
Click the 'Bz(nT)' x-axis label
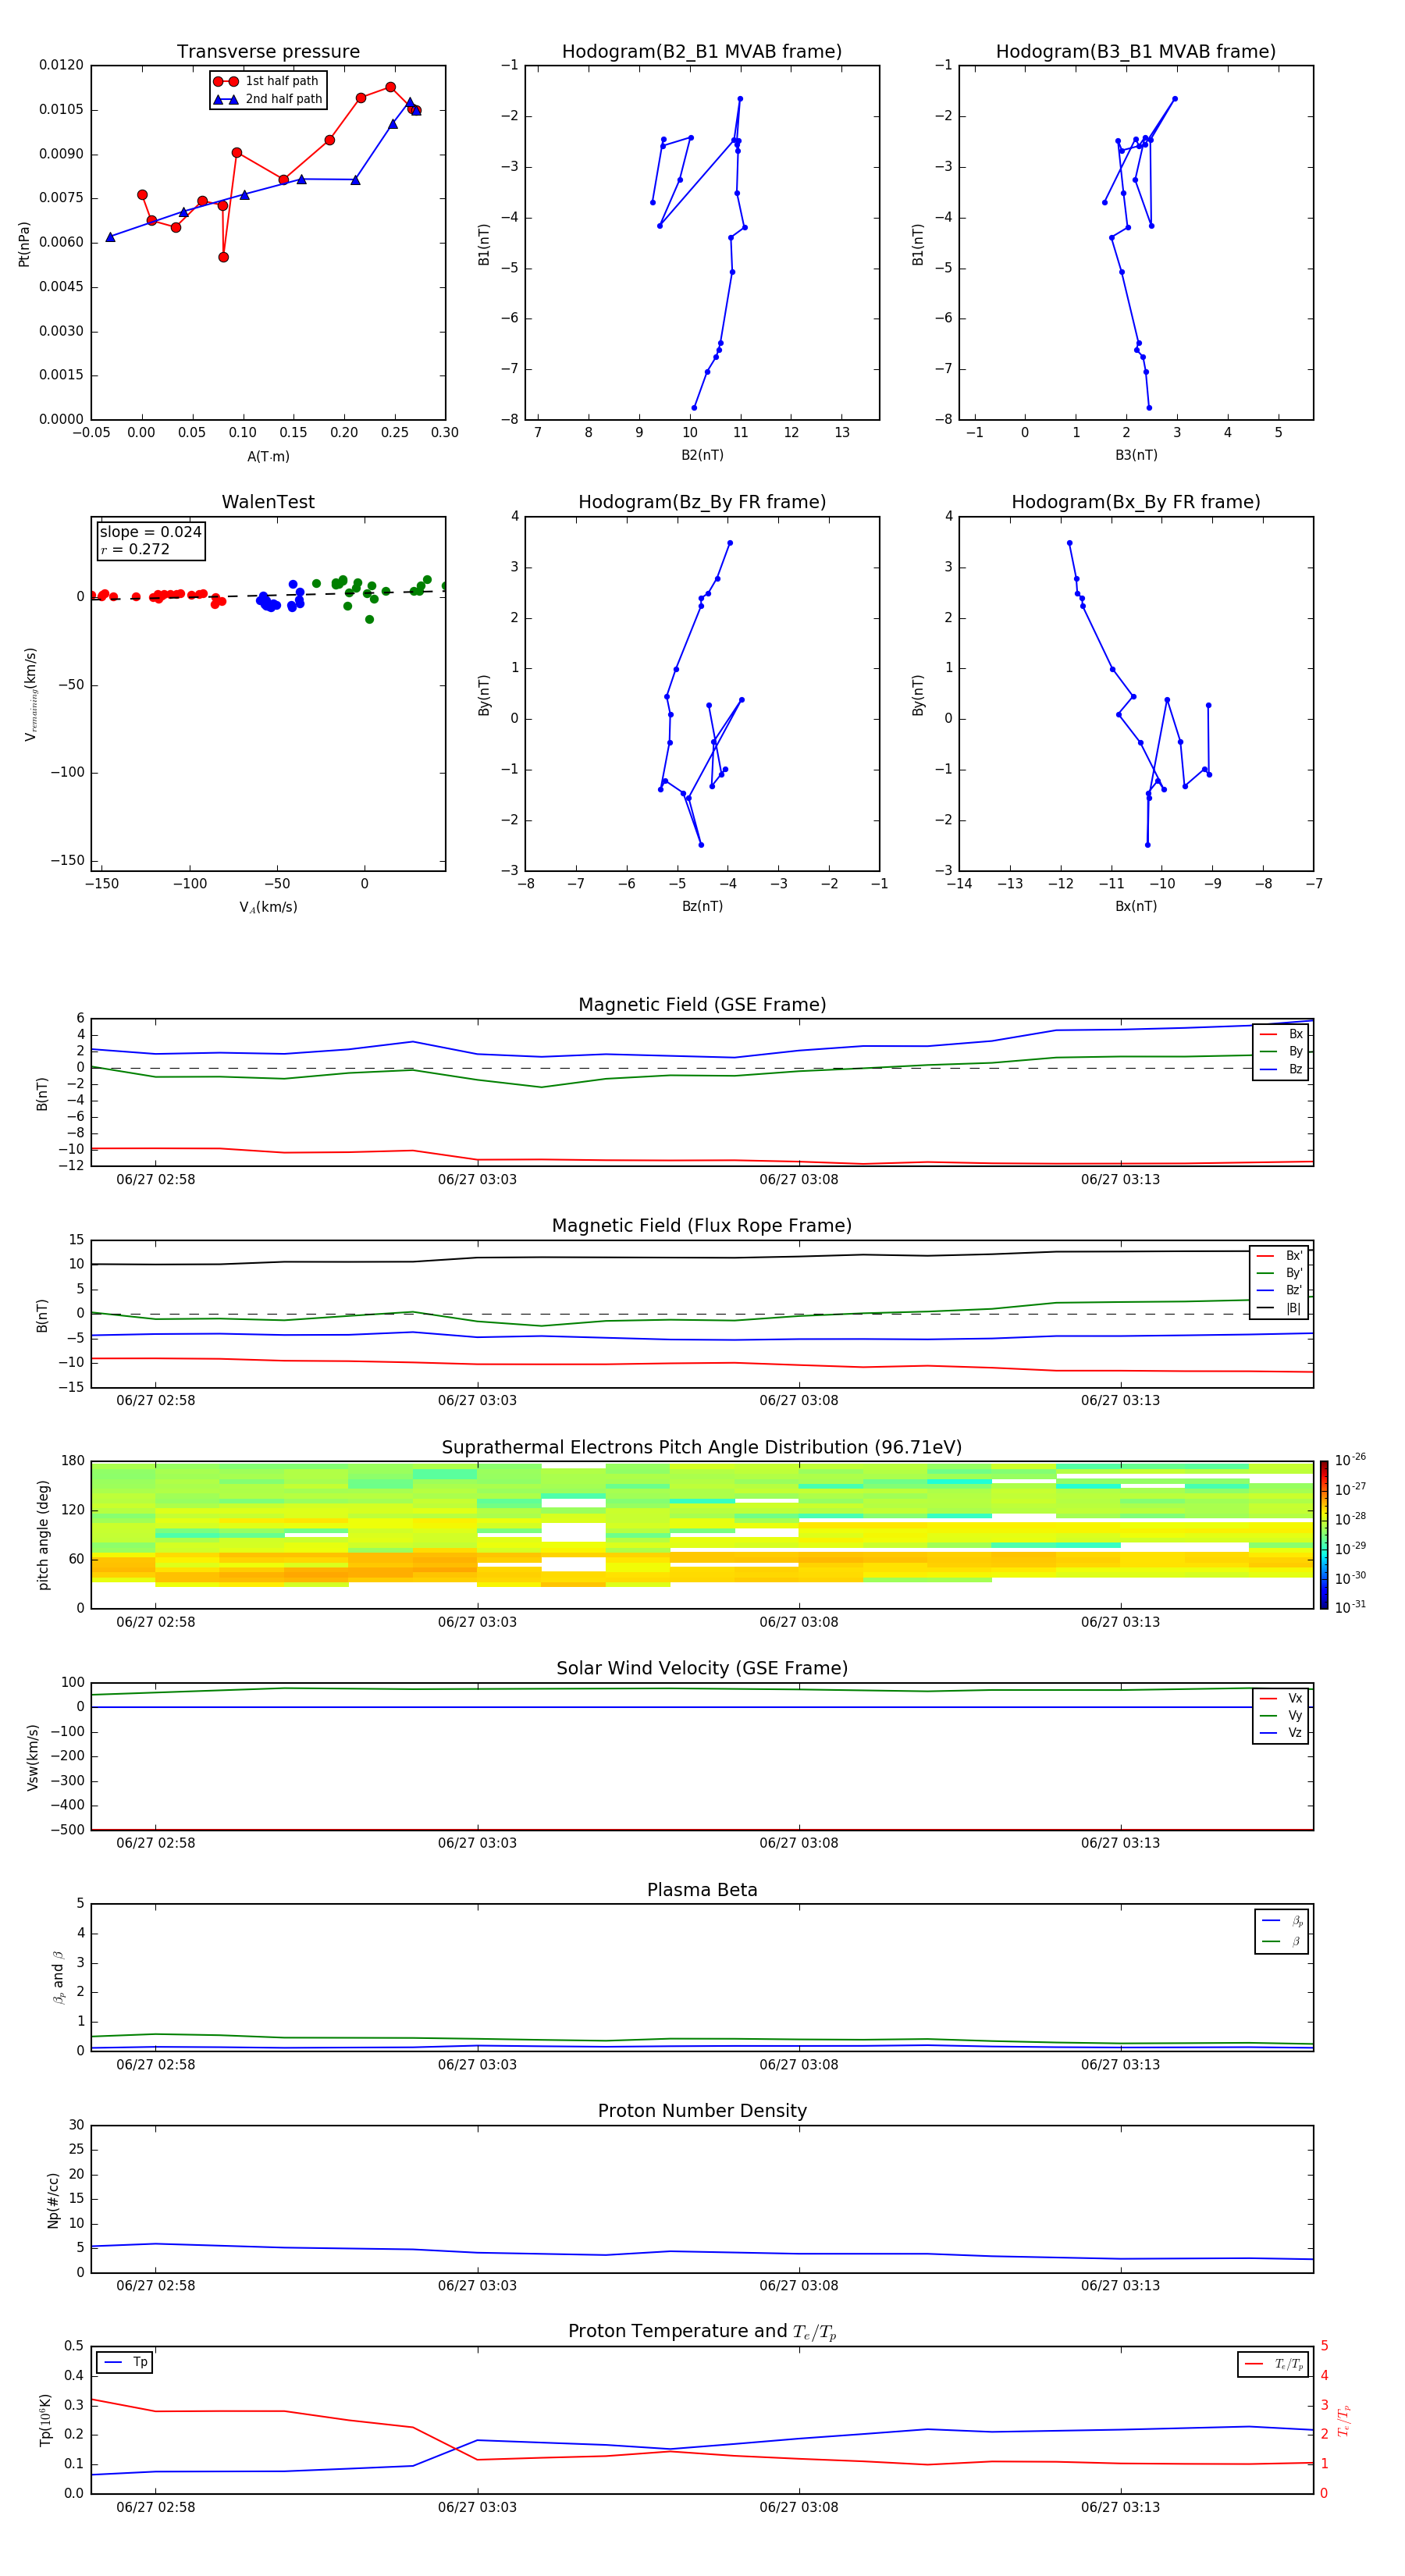[702, 906]
